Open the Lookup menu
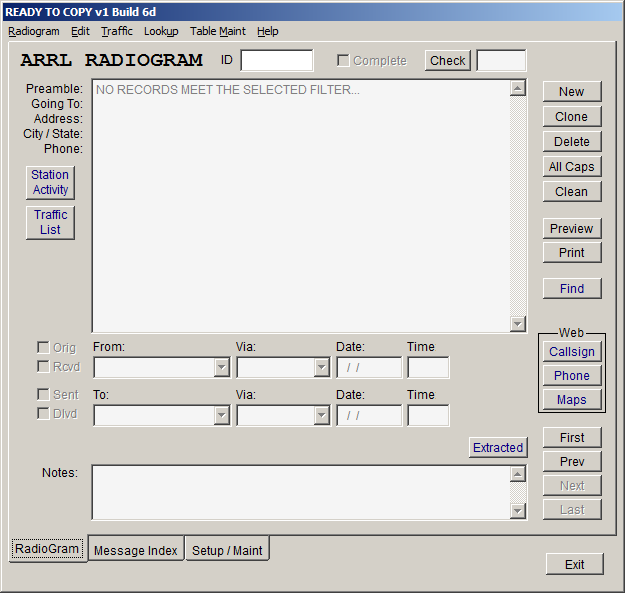Viewport: 625px width, 593px height. tap(161, 31)
